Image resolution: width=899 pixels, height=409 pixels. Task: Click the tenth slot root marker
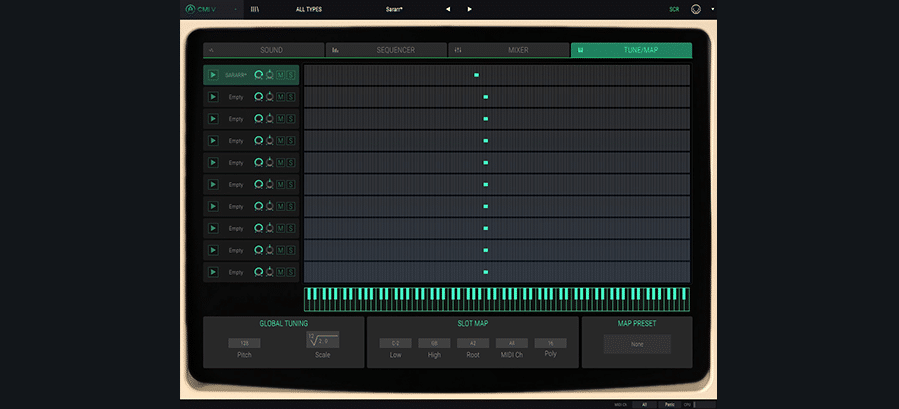tap(486, 272)
